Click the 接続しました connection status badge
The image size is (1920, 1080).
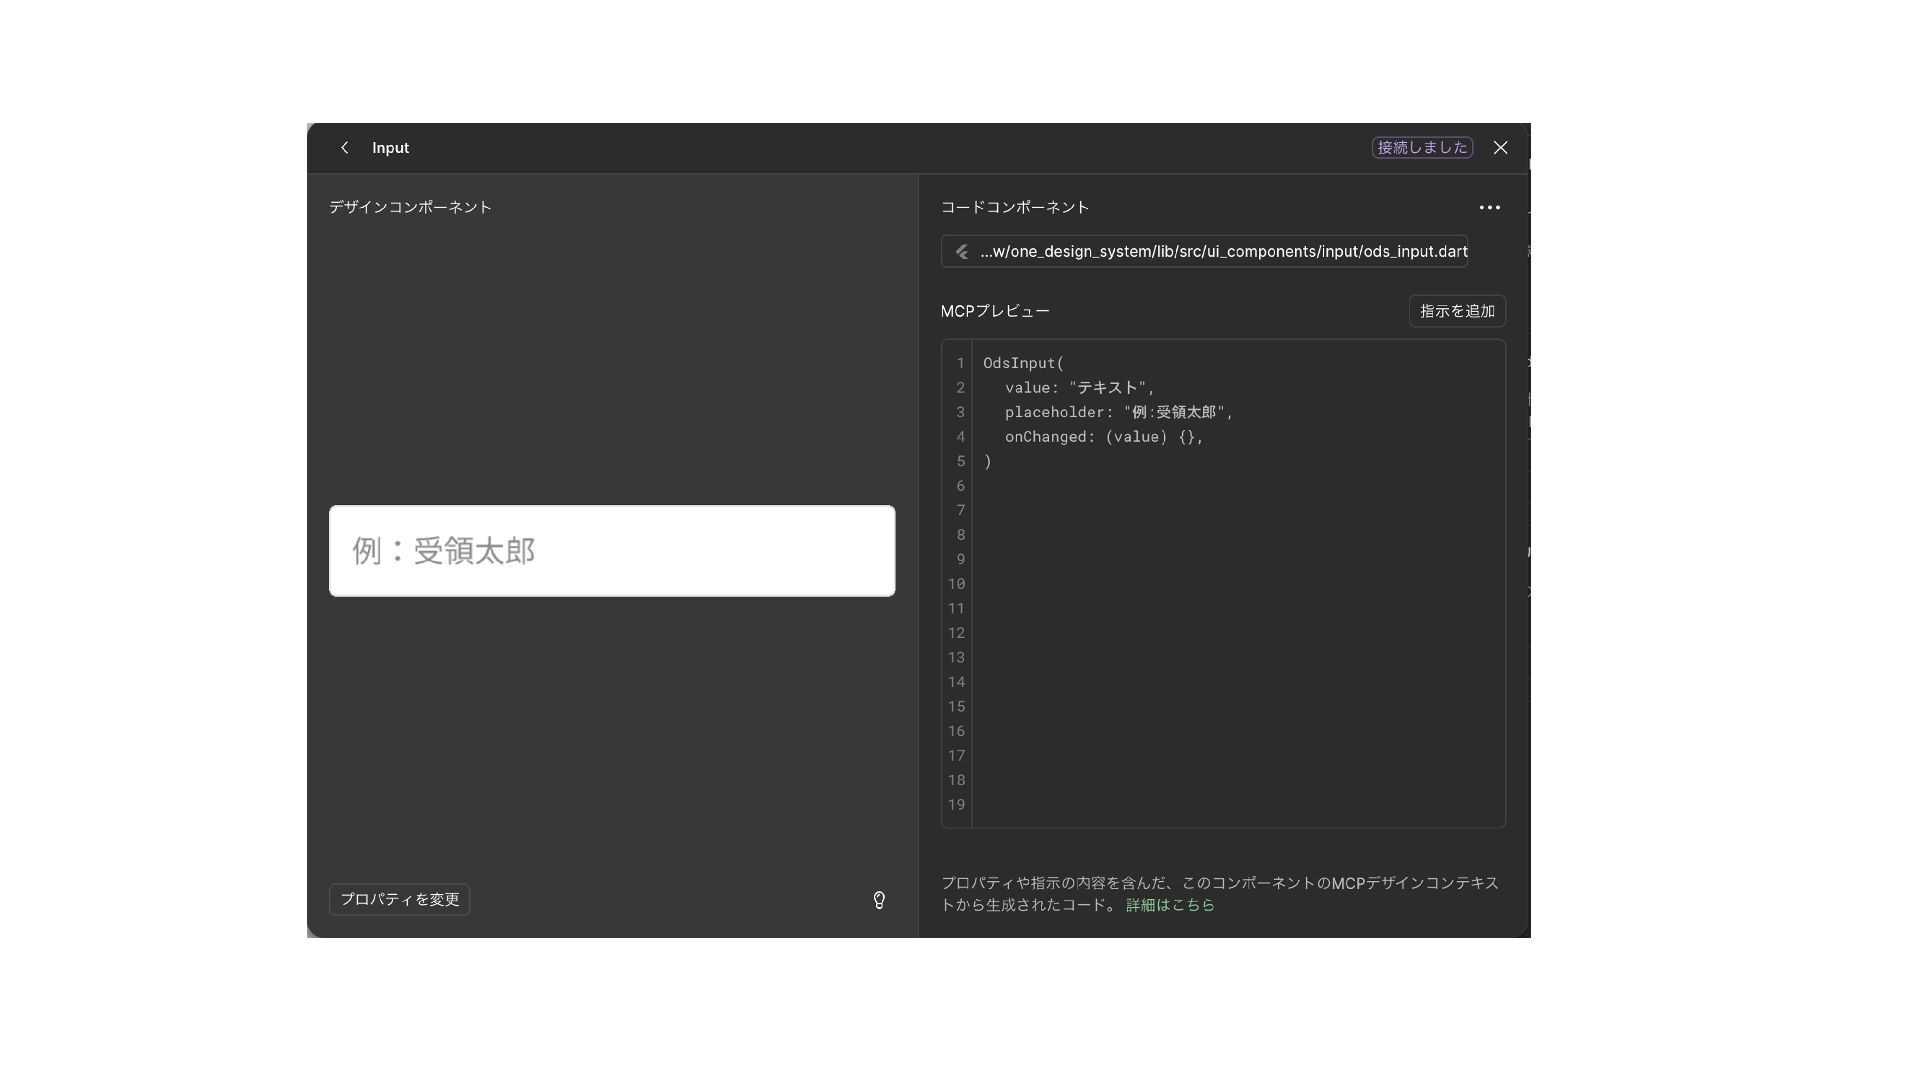pyautogui.click(x=1421, y=148)
